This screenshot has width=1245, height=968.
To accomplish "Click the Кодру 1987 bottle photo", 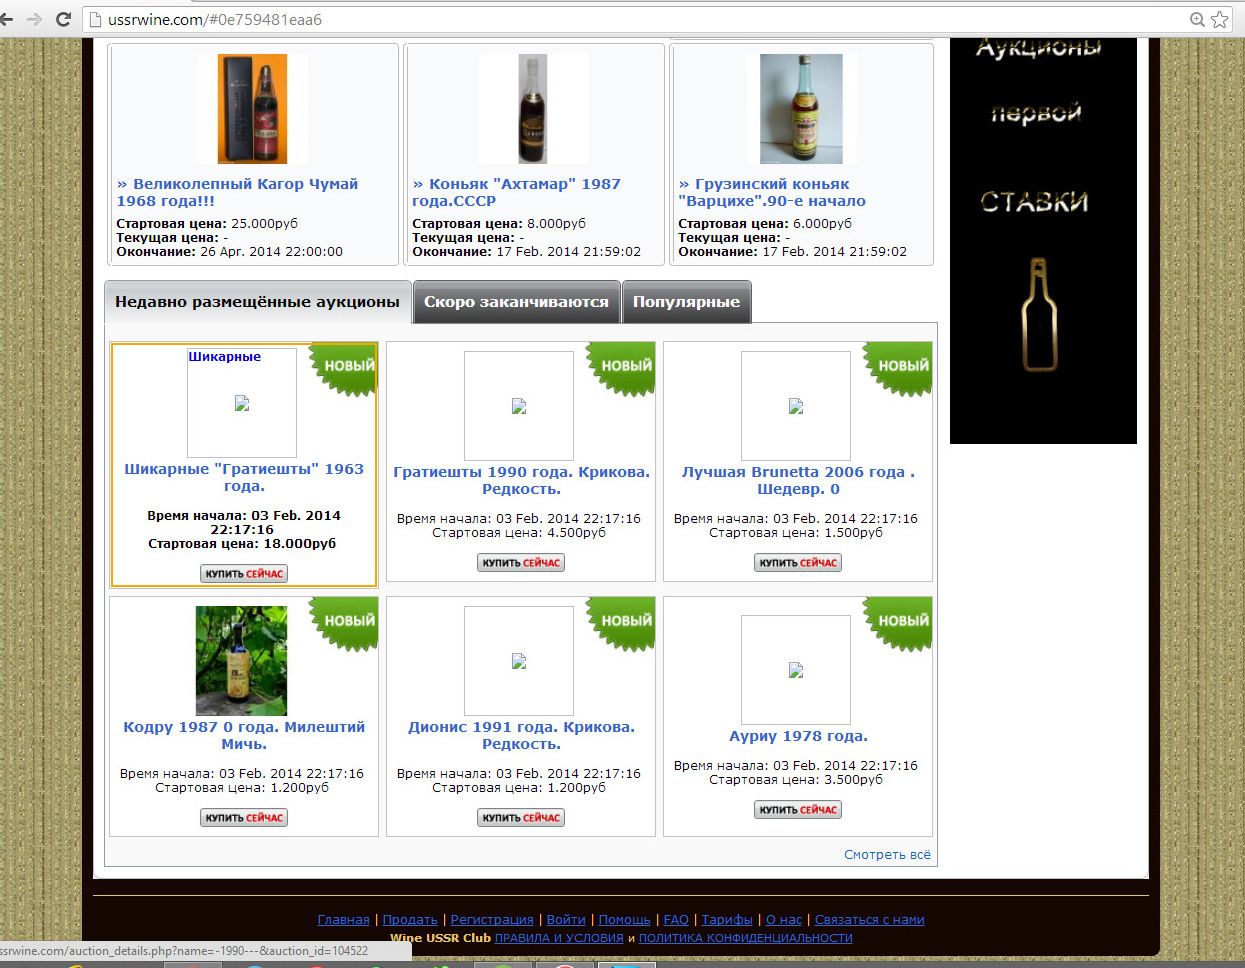I will [241, 660].
